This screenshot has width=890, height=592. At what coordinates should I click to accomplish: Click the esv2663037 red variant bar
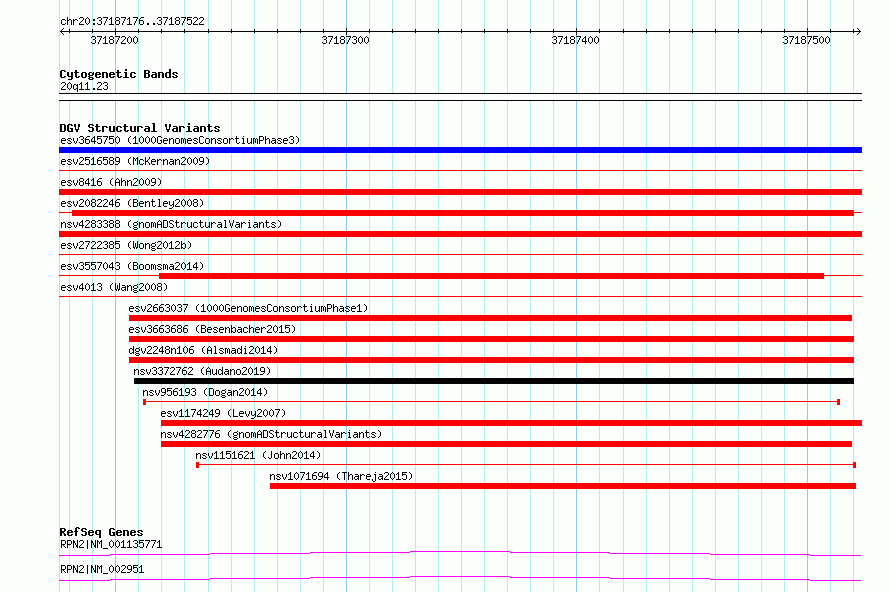point(490,318)
